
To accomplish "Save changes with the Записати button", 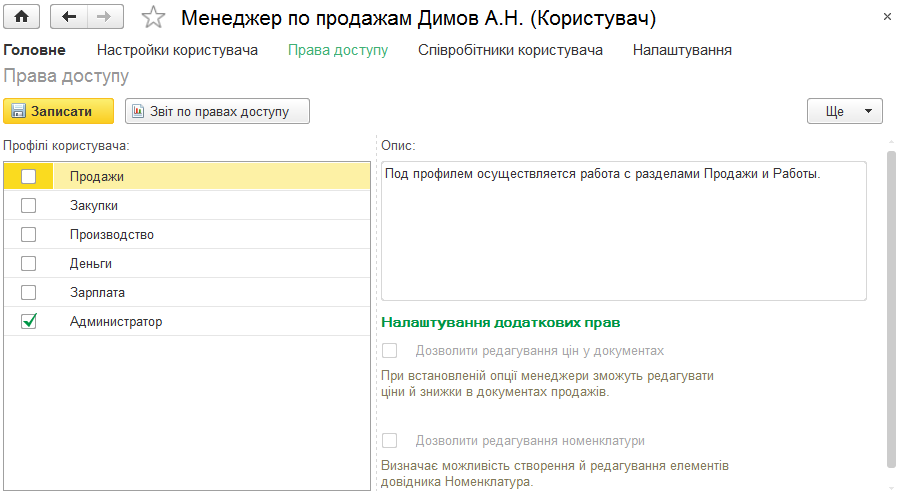I will [x=58, y=111].
